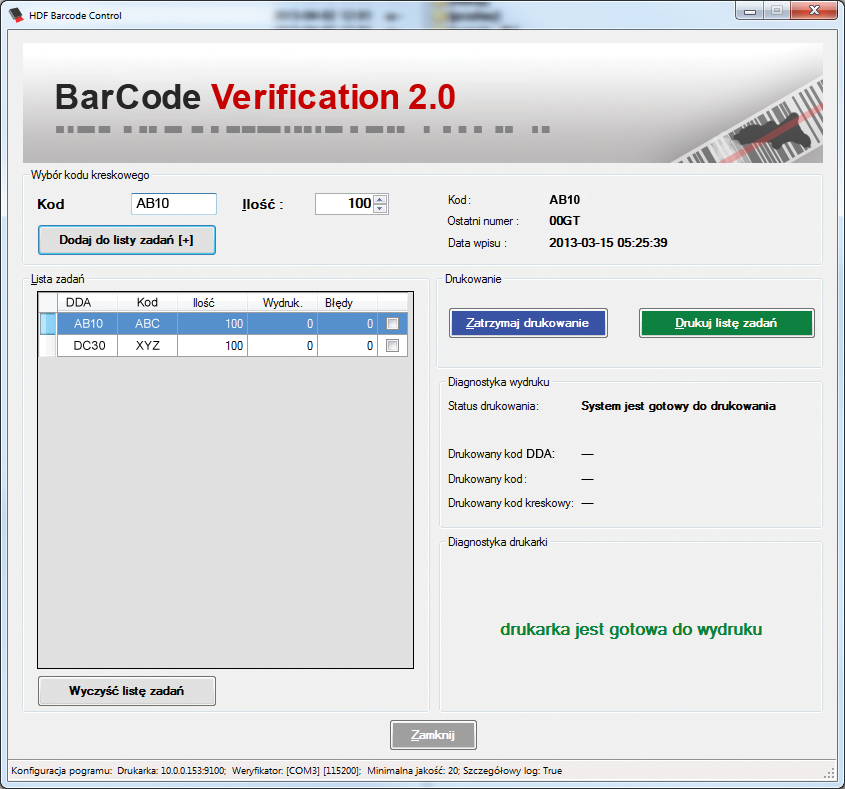845x789 pixels.
Task: Click inside the Kod input field
Action: pyautogui.click(x=172, y=203)
